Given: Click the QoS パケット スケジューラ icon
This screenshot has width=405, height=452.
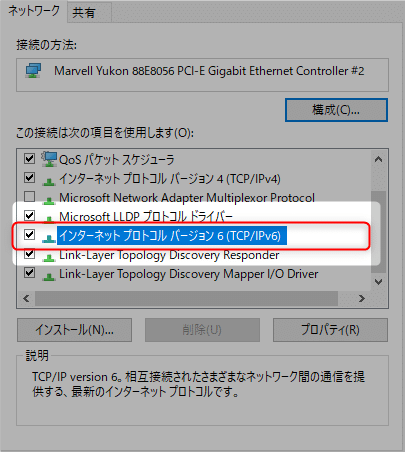Looking at the screenshot, I should coord(49,159).
